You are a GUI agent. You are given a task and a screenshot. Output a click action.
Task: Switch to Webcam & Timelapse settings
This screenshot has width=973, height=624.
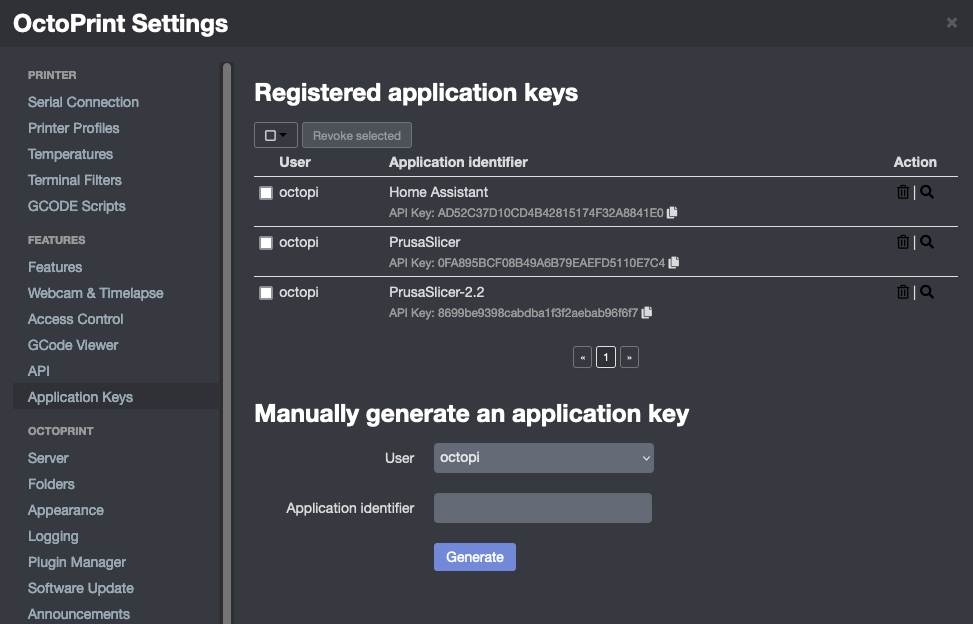[x=95, y=293]
